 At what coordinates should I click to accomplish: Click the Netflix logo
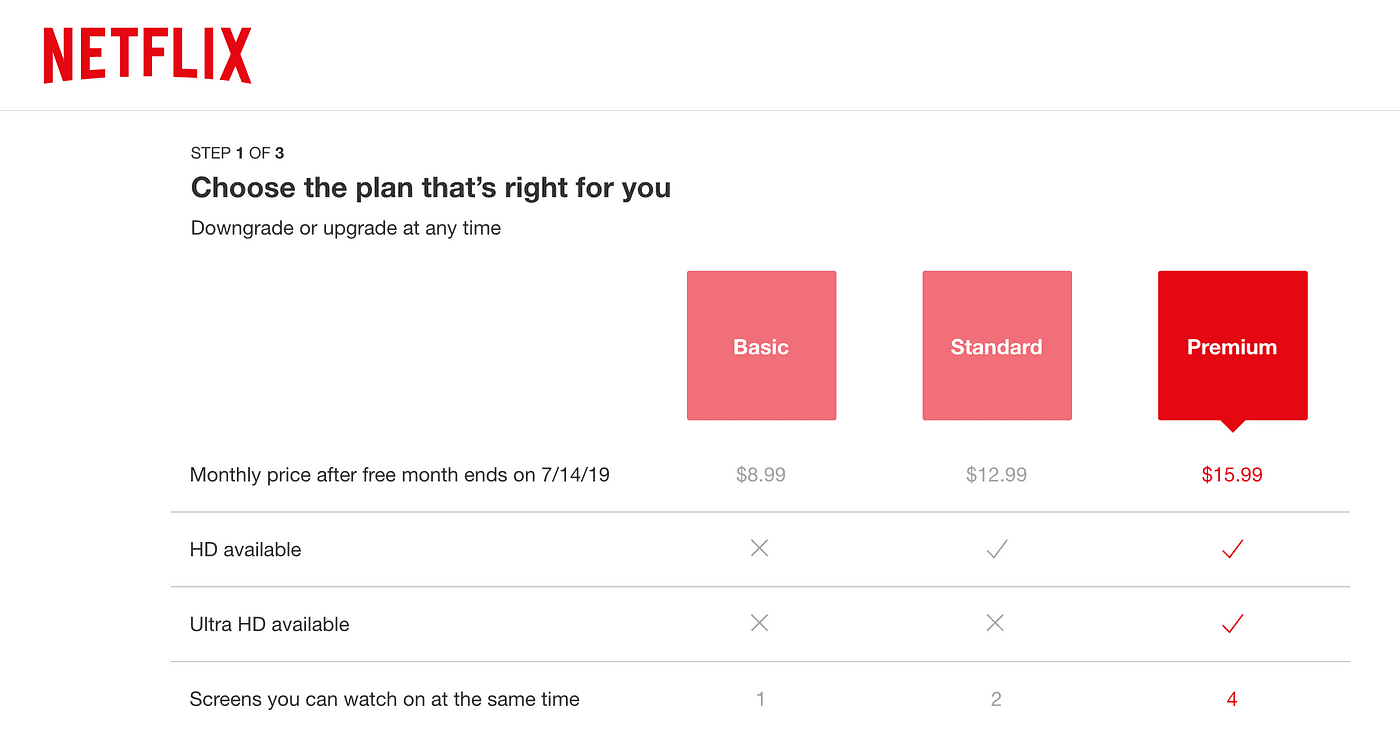click(x=147, y=56)
